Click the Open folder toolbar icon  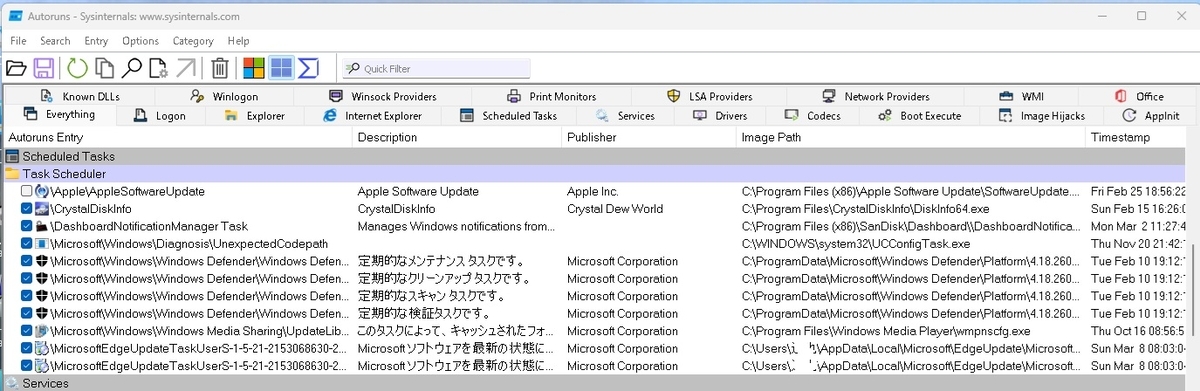coord(16,68)
